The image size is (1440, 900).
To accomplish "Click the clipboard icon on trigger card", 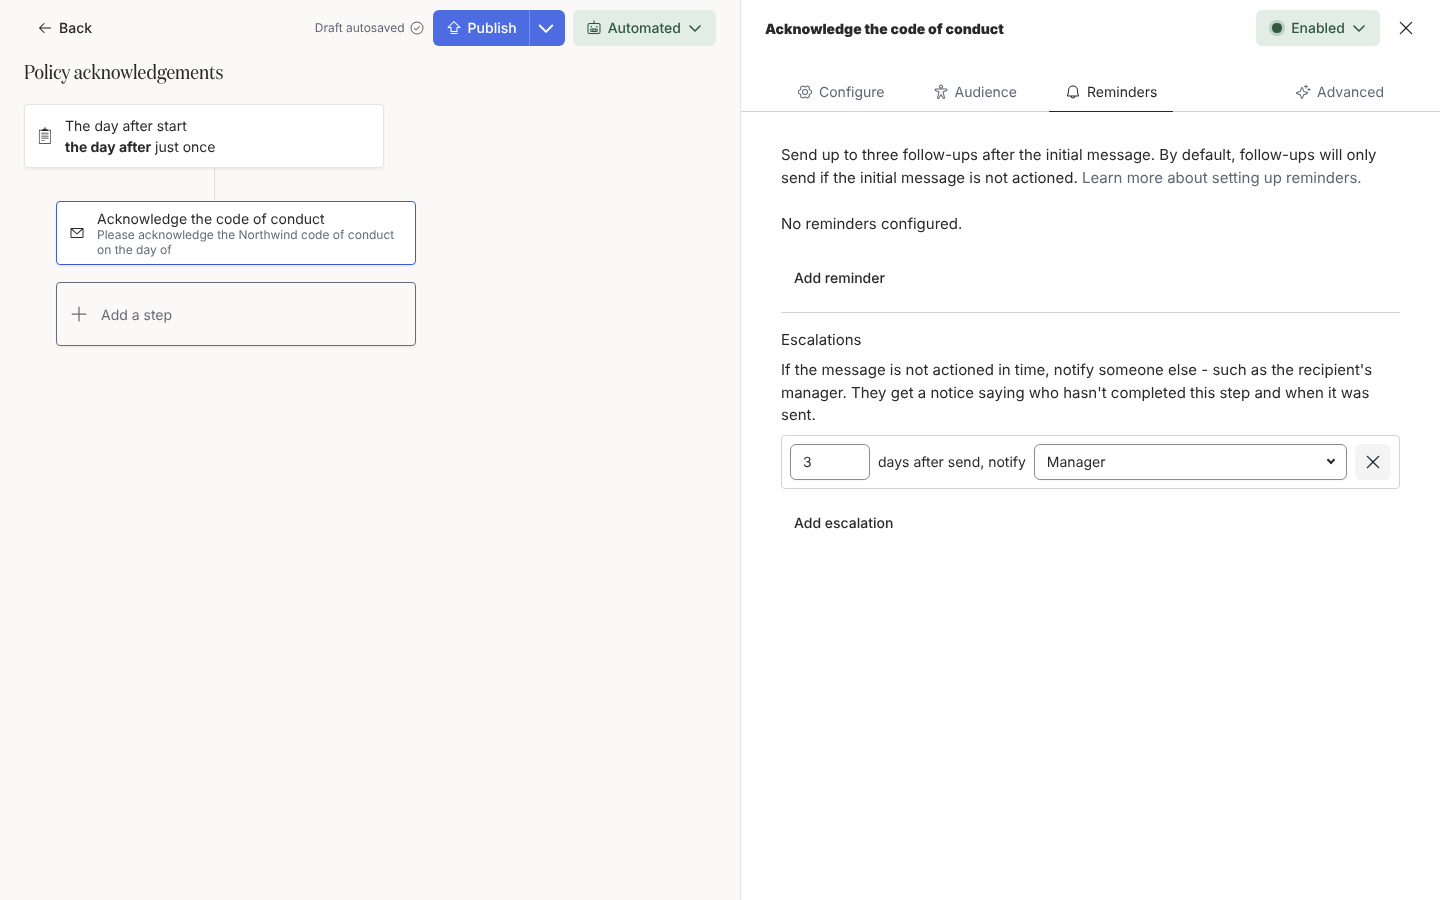I will pos(45,136).
